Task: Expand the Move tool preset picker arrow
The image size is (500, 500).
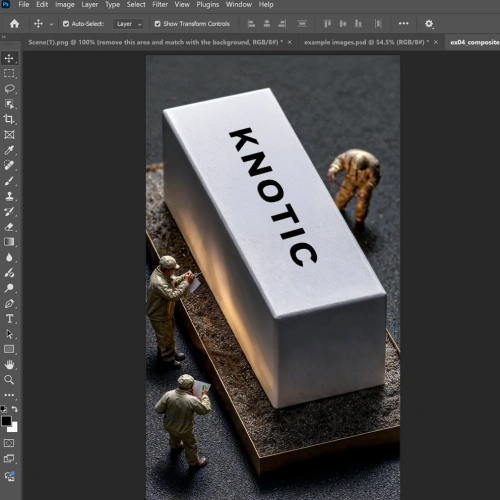Action: pyautogui.click(x=51, y=24)
